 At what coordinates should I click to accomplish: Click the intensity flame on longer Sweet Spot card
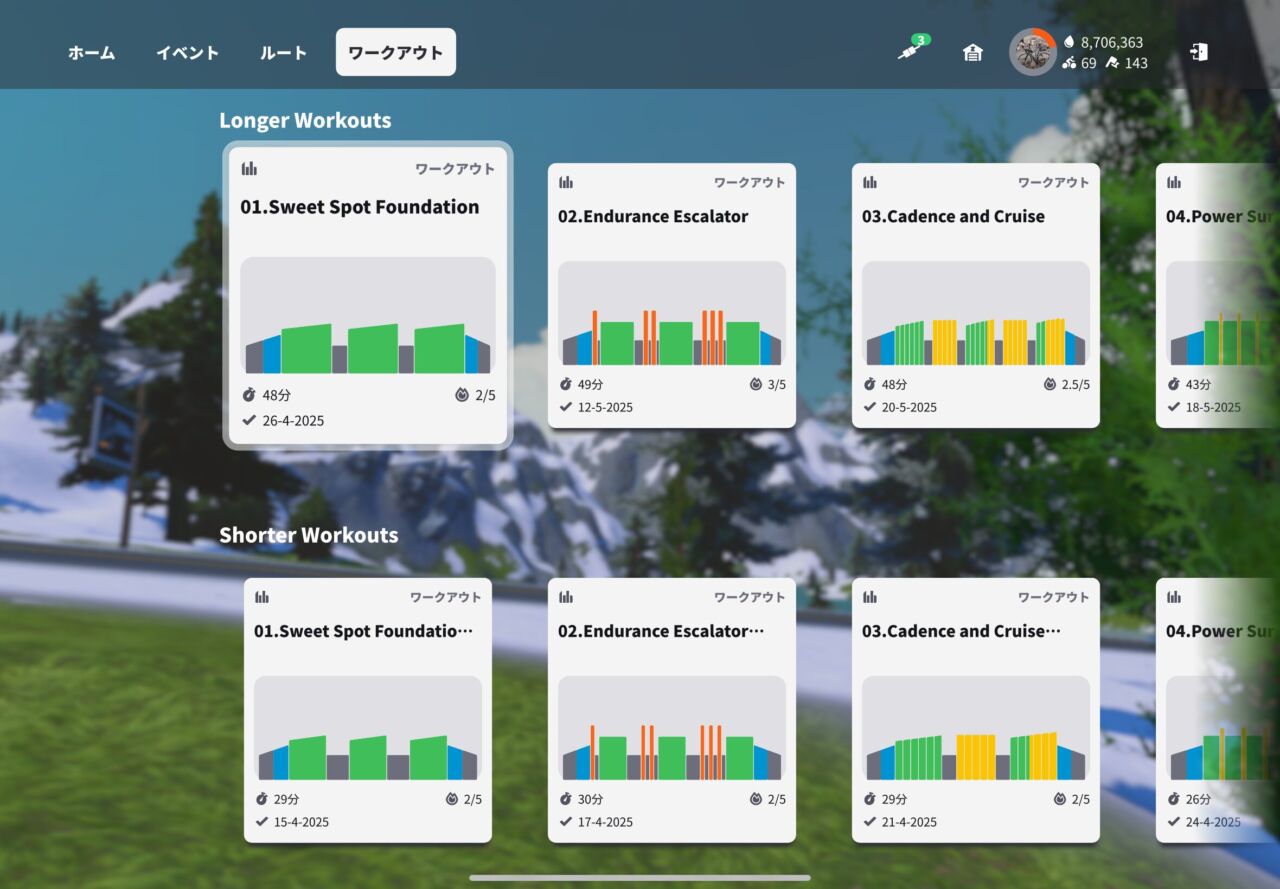click(x=461, y=395)
